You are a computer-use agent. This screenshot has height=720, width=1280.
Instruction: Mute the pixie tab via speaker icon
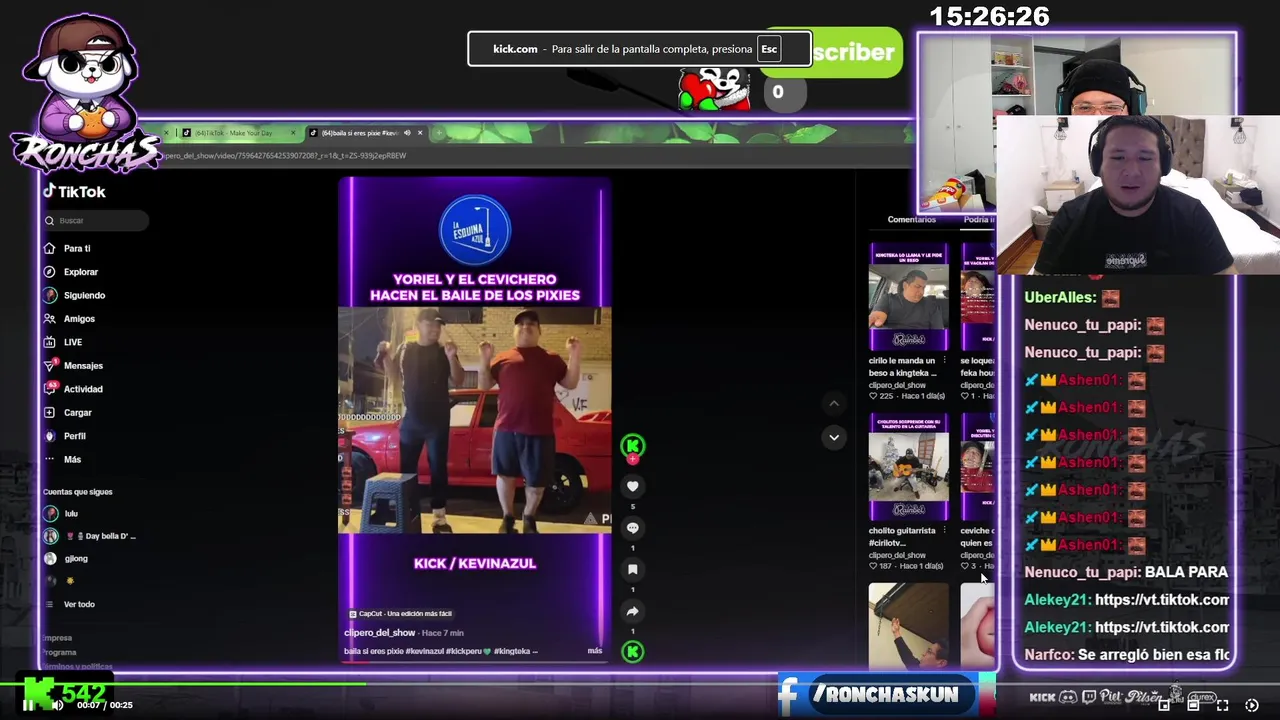[x=407, y=133]
